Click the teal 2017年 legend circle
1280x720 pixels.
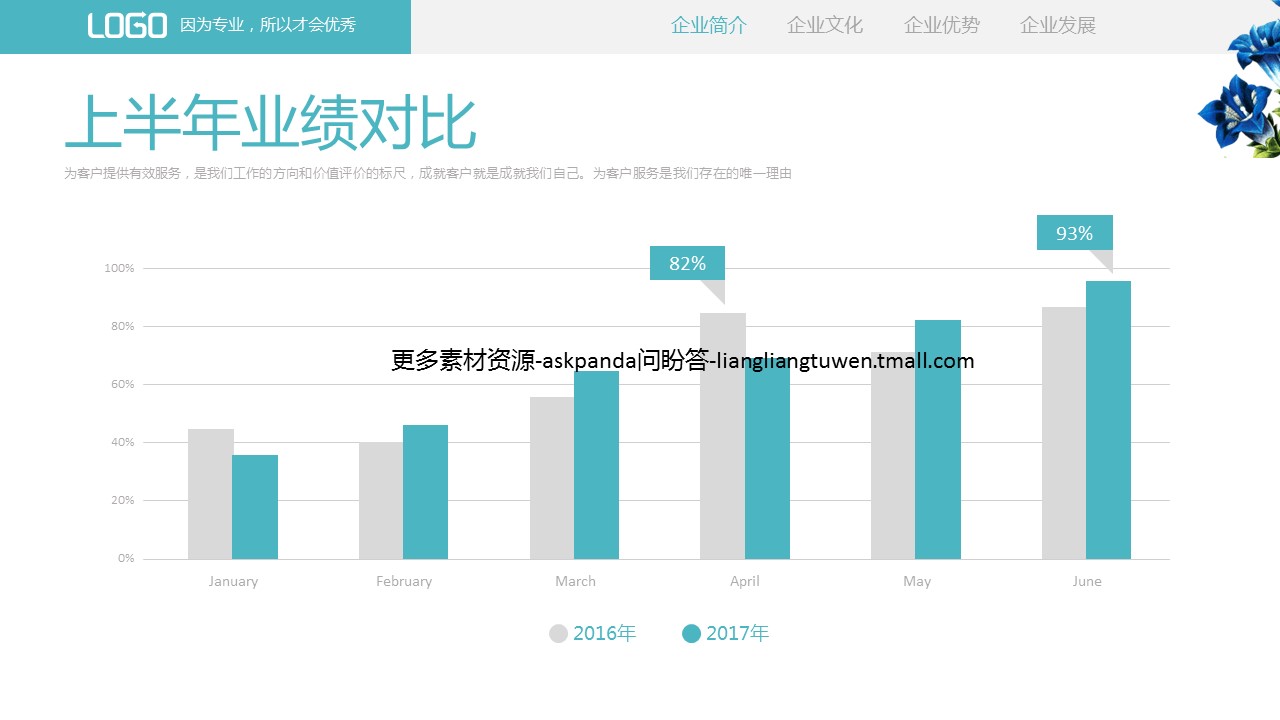691,633
